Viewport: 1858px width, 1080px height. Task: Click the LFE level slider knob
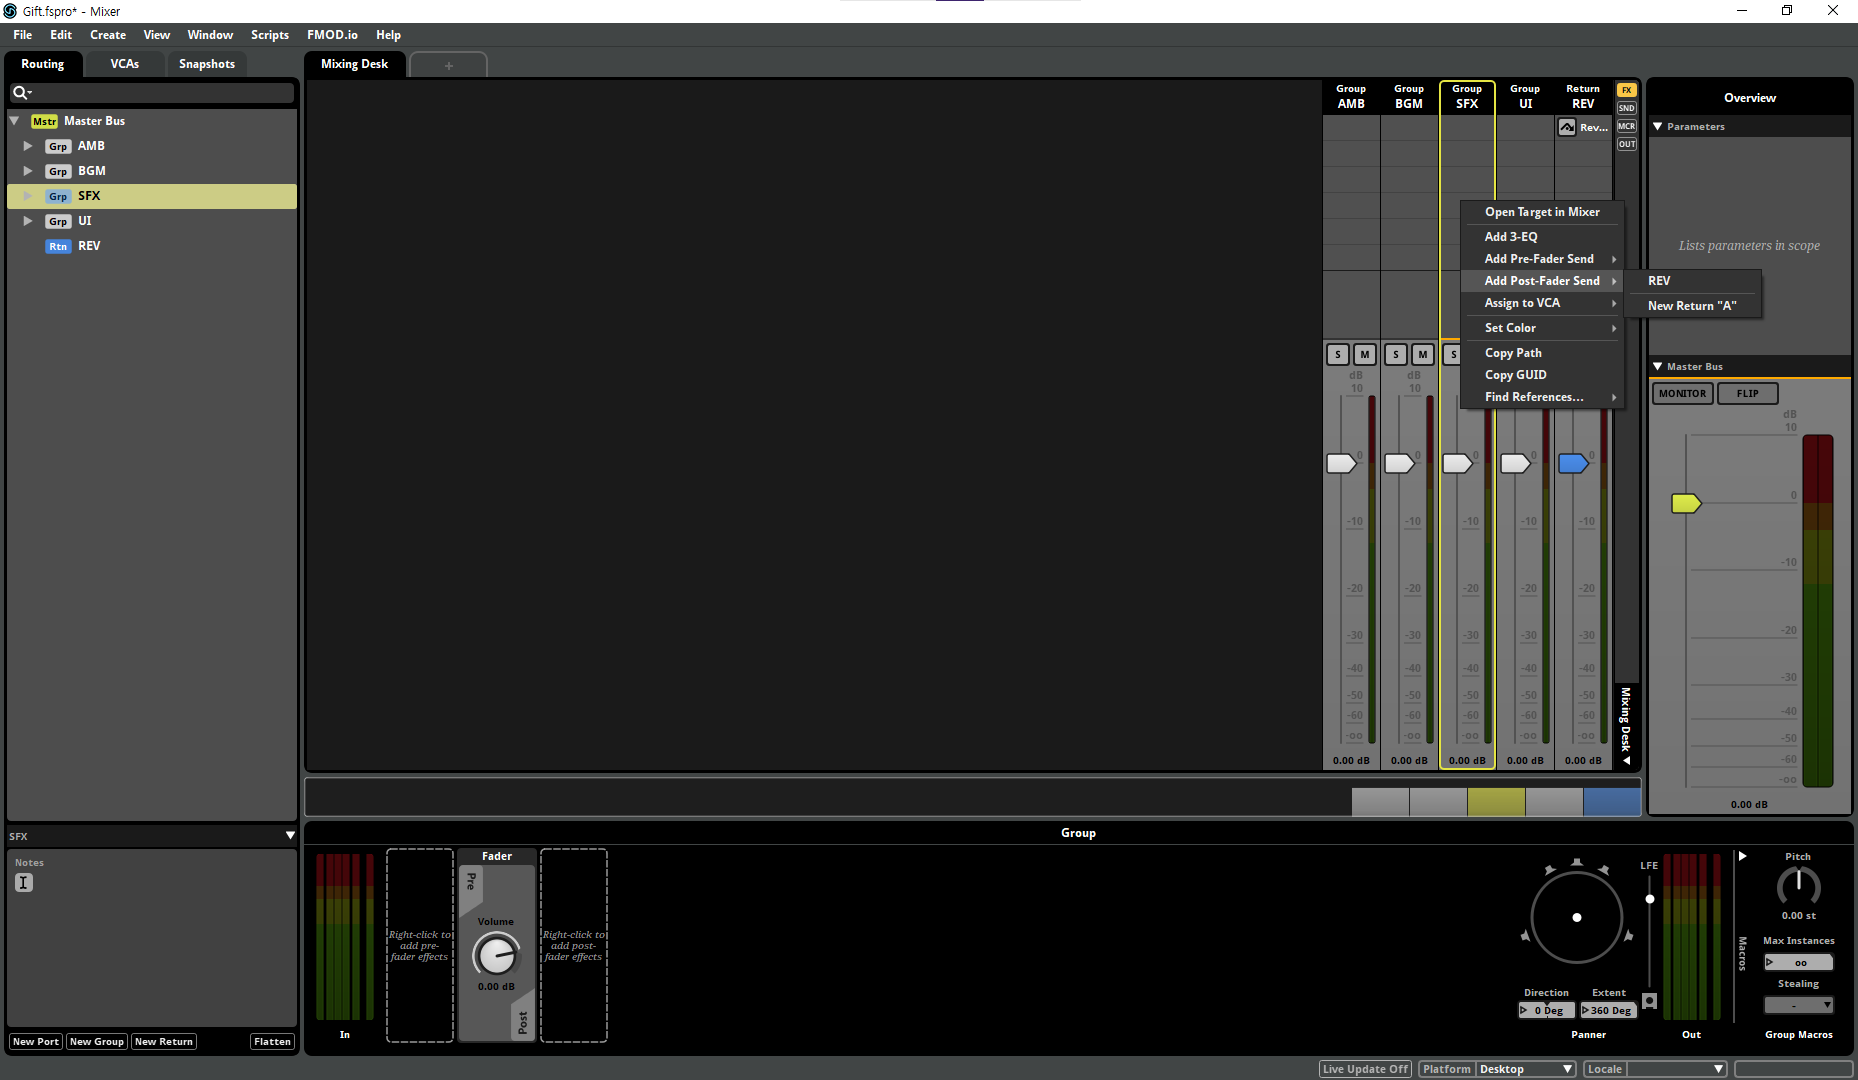click(1650, 899)
